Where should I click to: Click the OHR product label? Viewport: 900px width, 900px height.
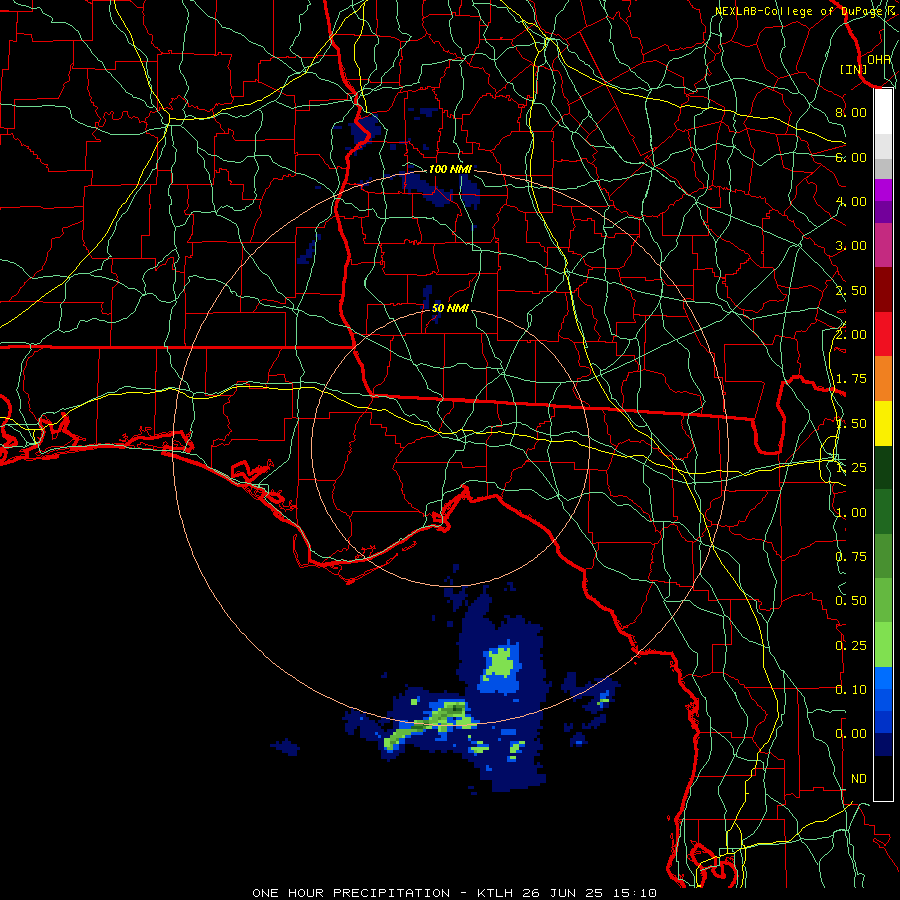879,59
